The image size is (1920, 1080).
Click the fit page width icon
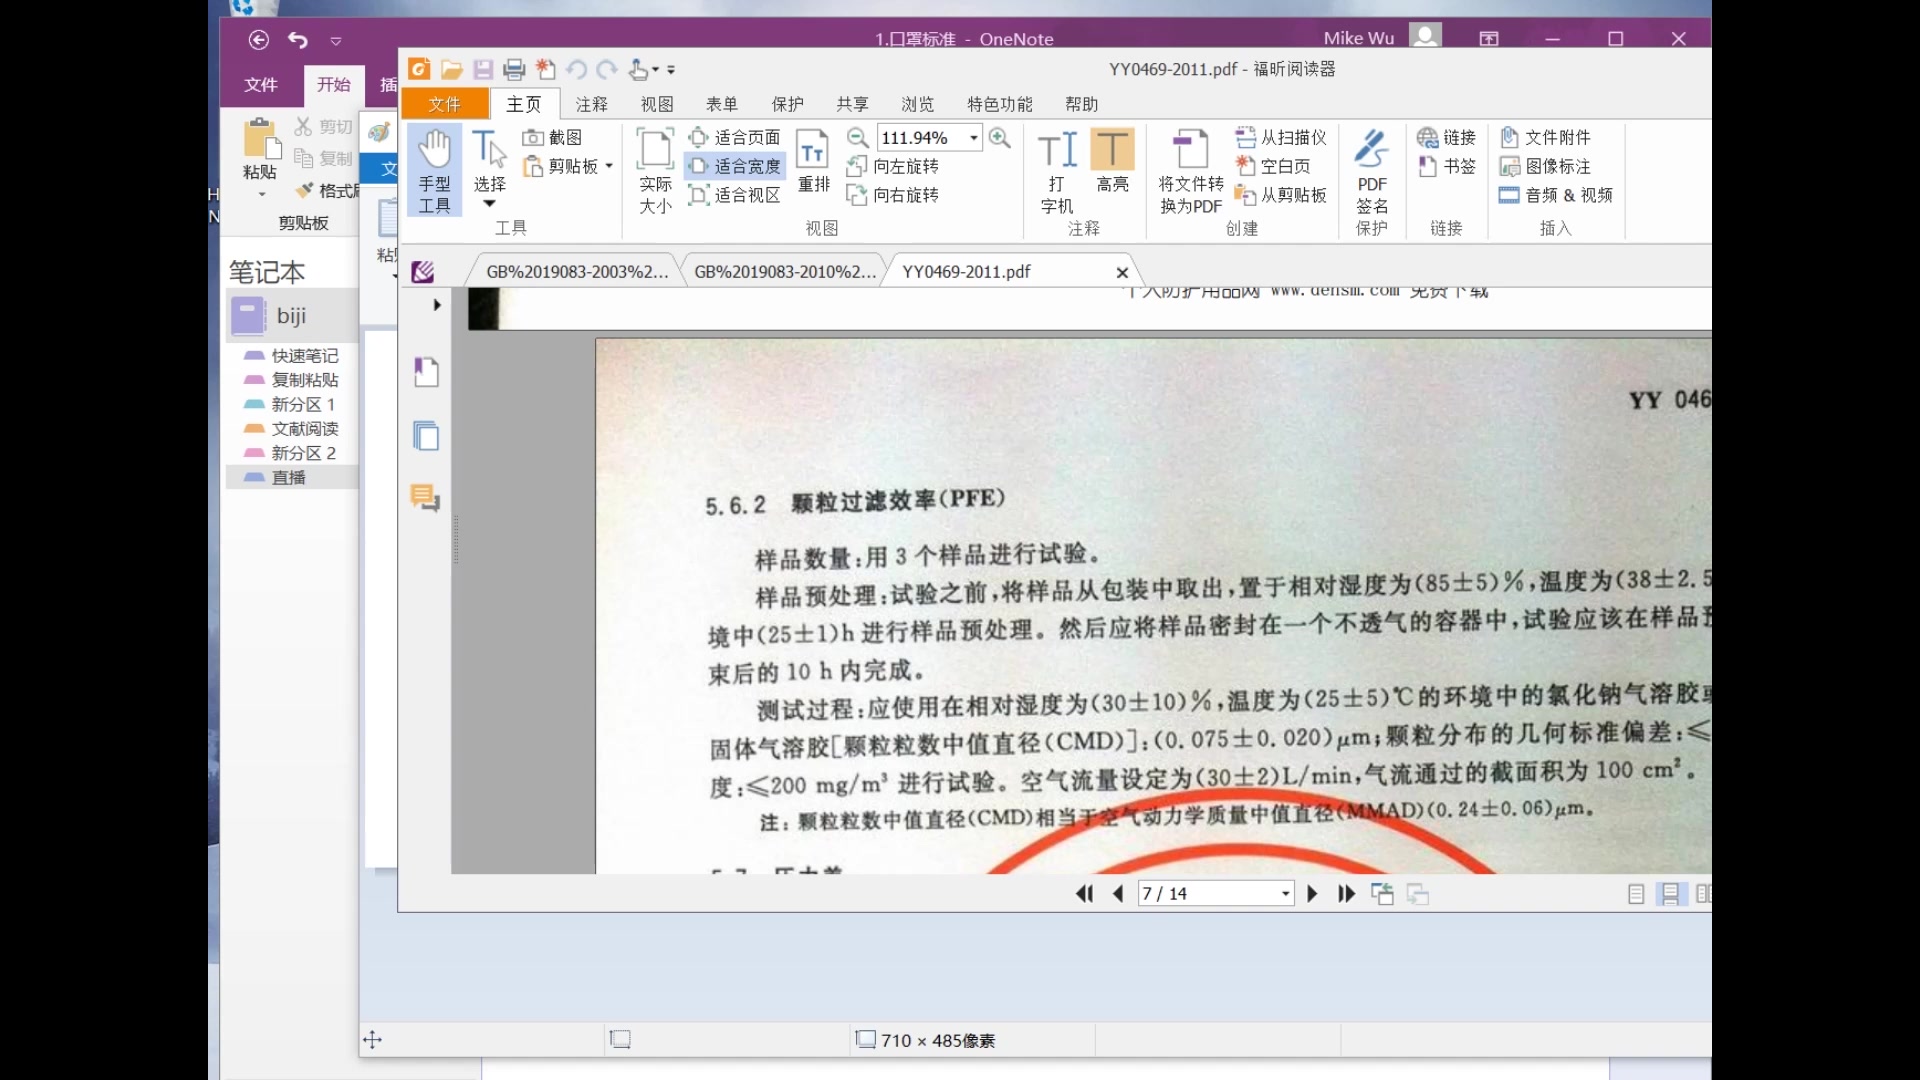point(735,166)
